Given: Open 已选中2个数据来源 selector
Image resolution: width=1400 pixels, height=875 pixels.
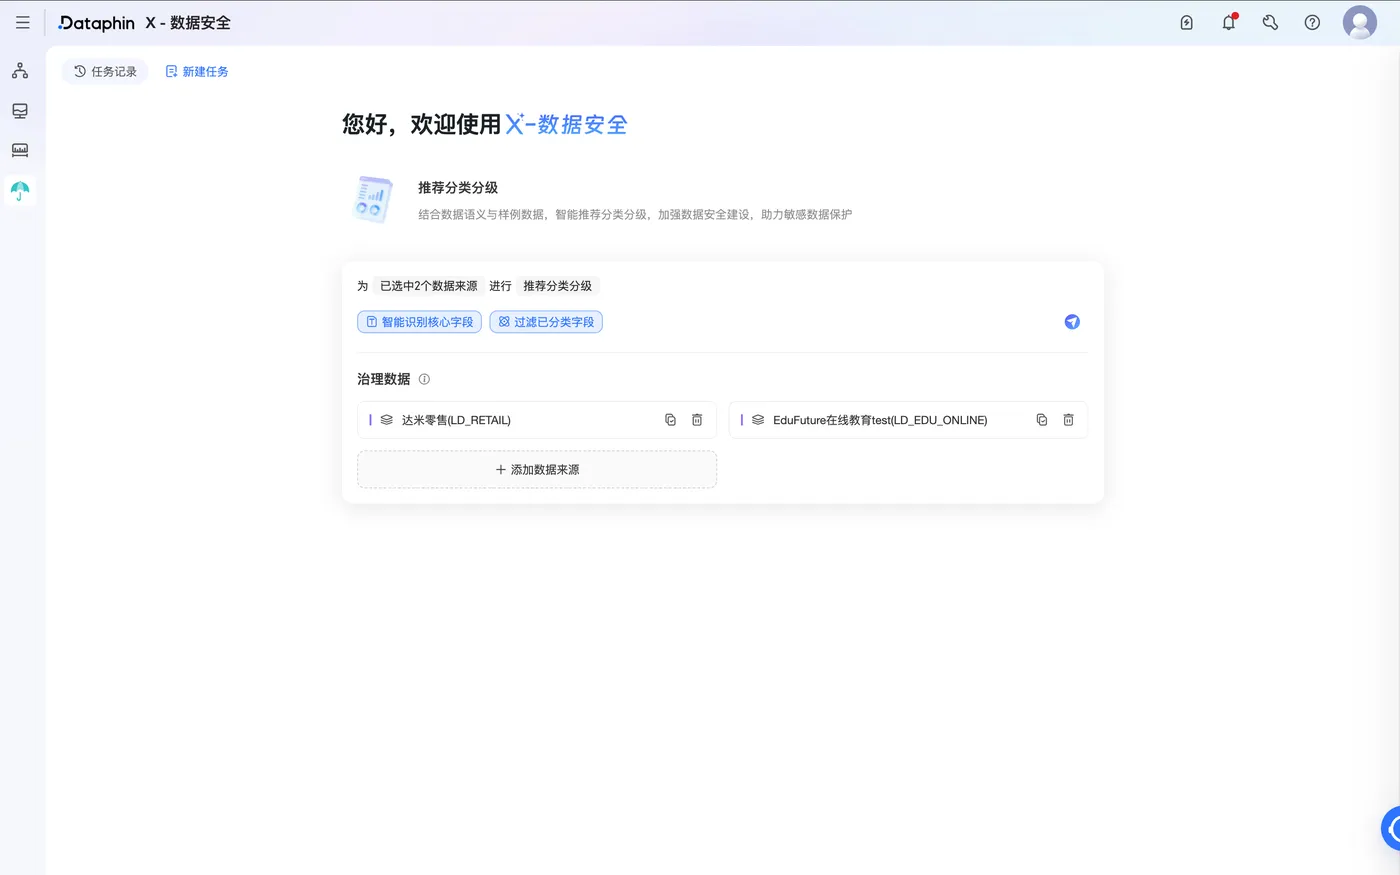Looking at the screenshot, I should click(428, 286).
